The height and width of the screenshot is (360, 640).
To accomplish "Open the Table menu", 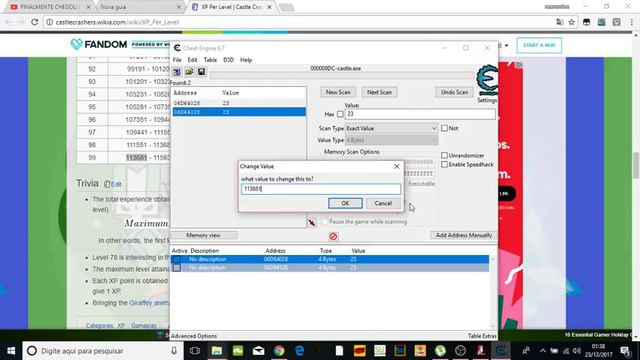I will (x=210, y=60).
